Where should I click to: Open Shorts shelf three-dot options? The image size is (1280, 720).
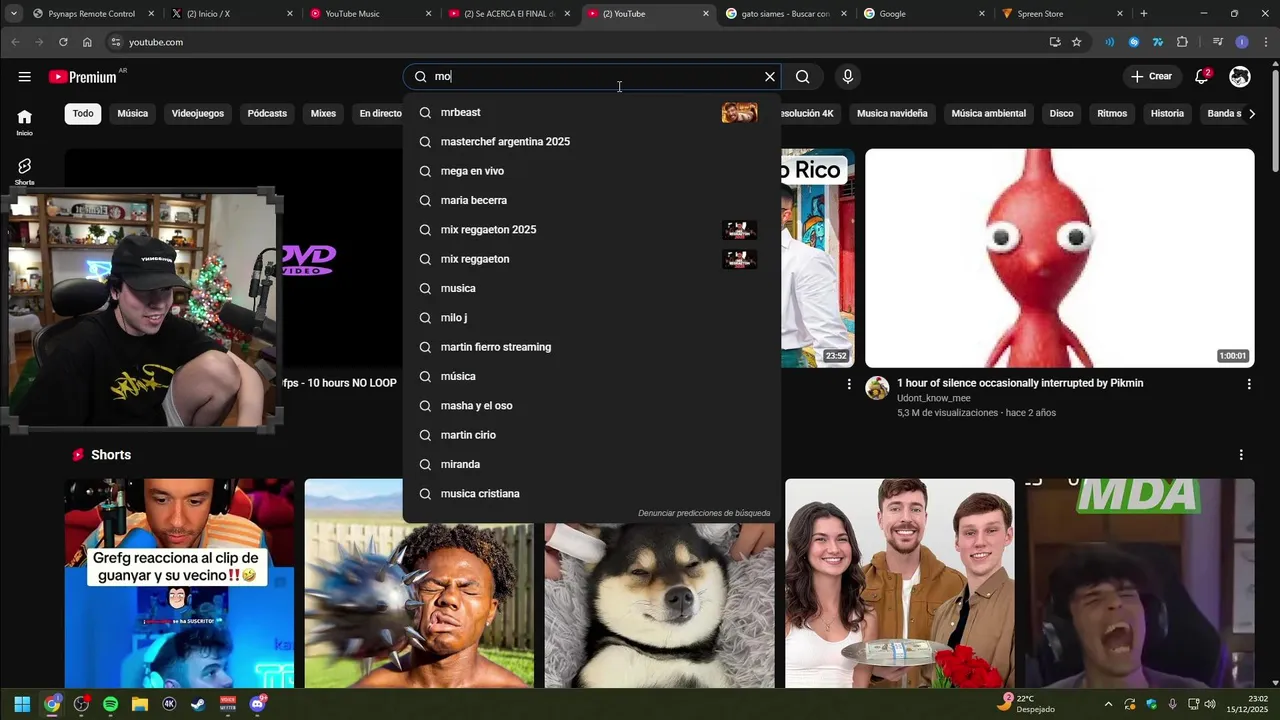1241,455
